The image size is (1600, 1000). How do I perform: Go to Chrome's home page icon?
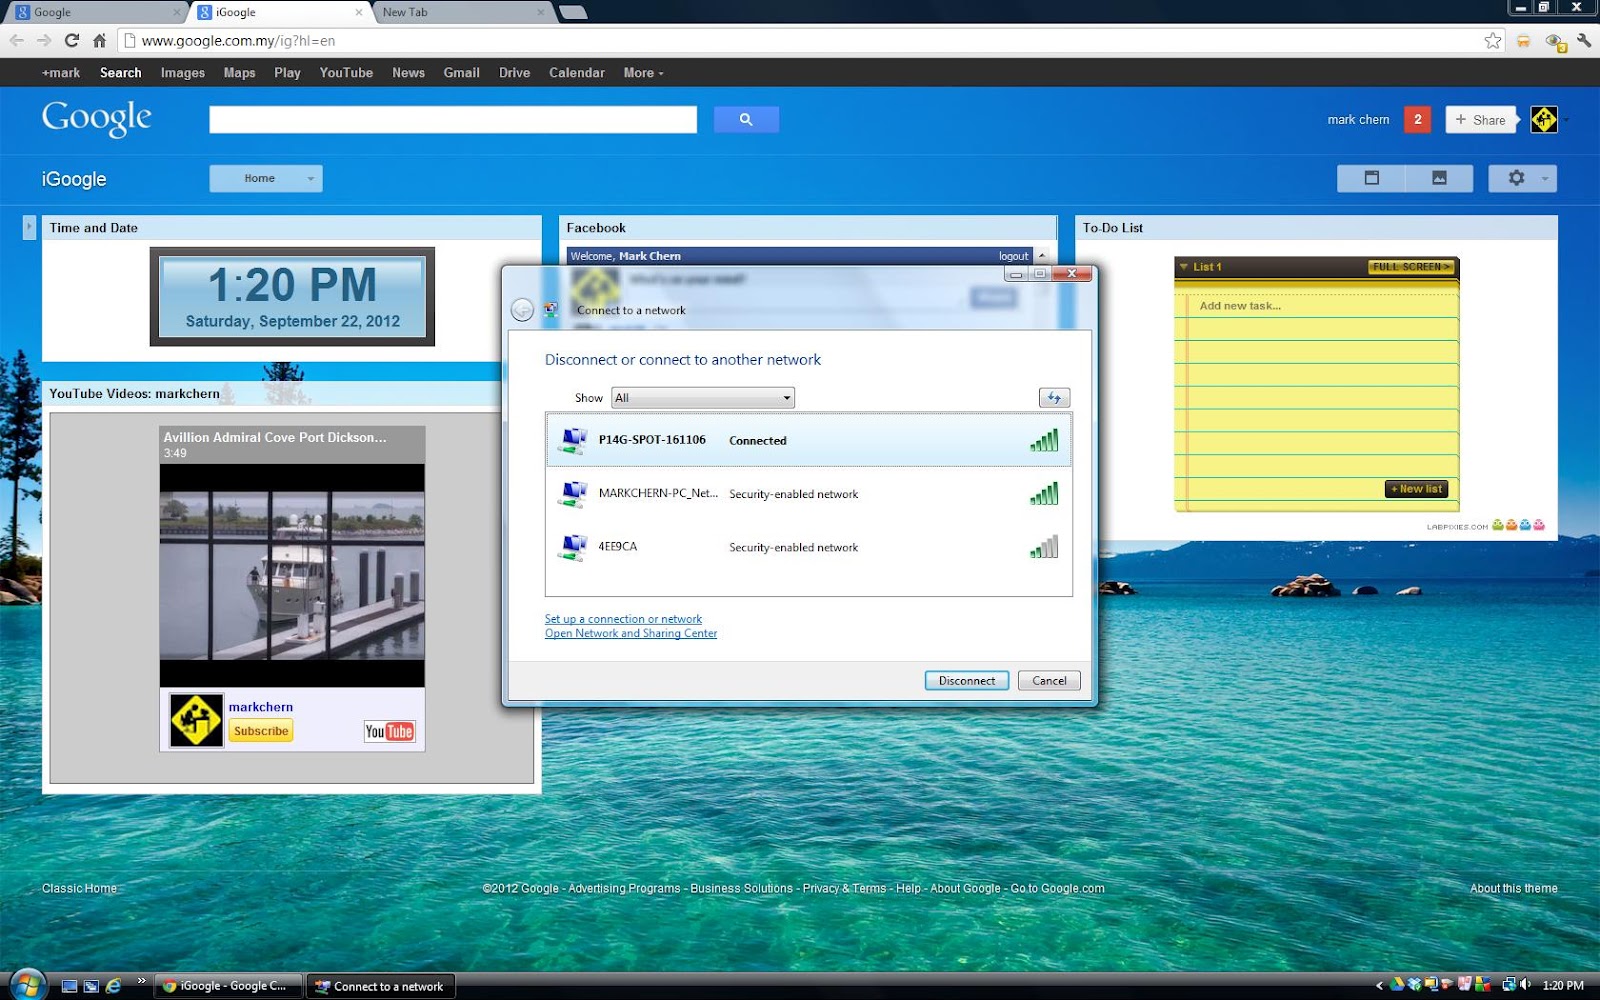coord(99,41)
